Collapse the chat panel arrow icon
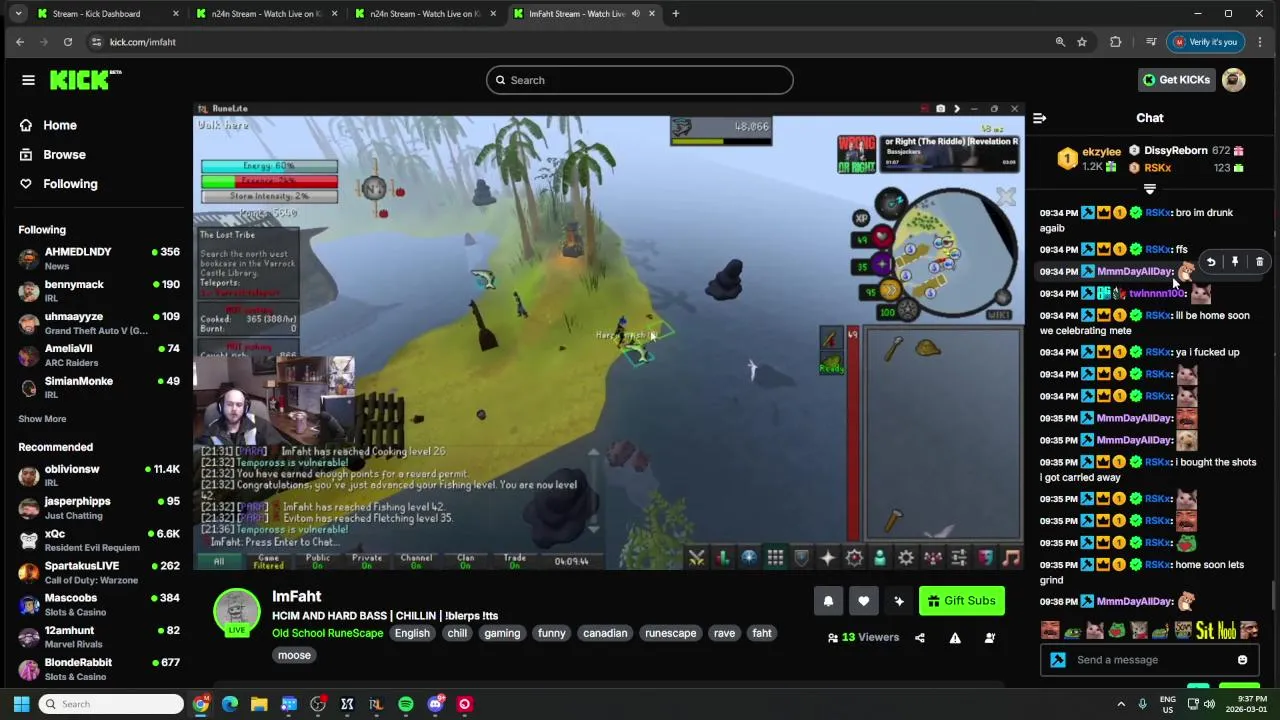The image size is (1280, 720). point(1039,118)
